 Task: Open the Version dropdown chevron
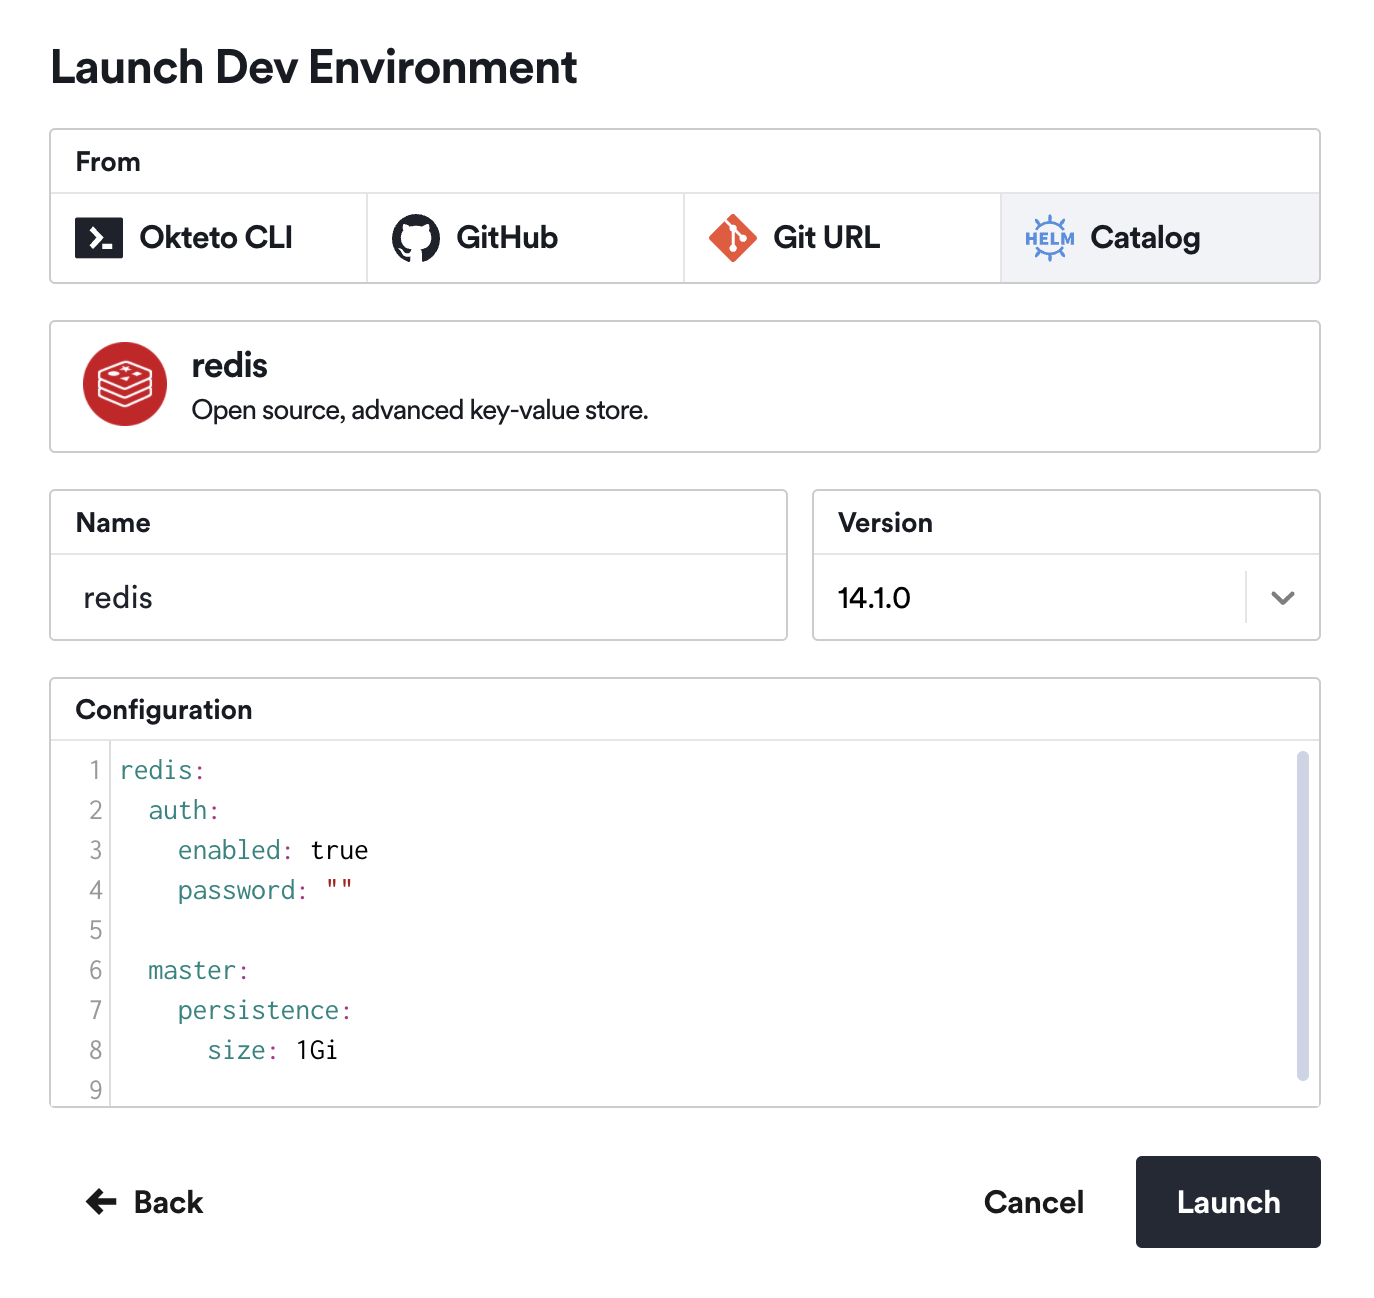1283,598
